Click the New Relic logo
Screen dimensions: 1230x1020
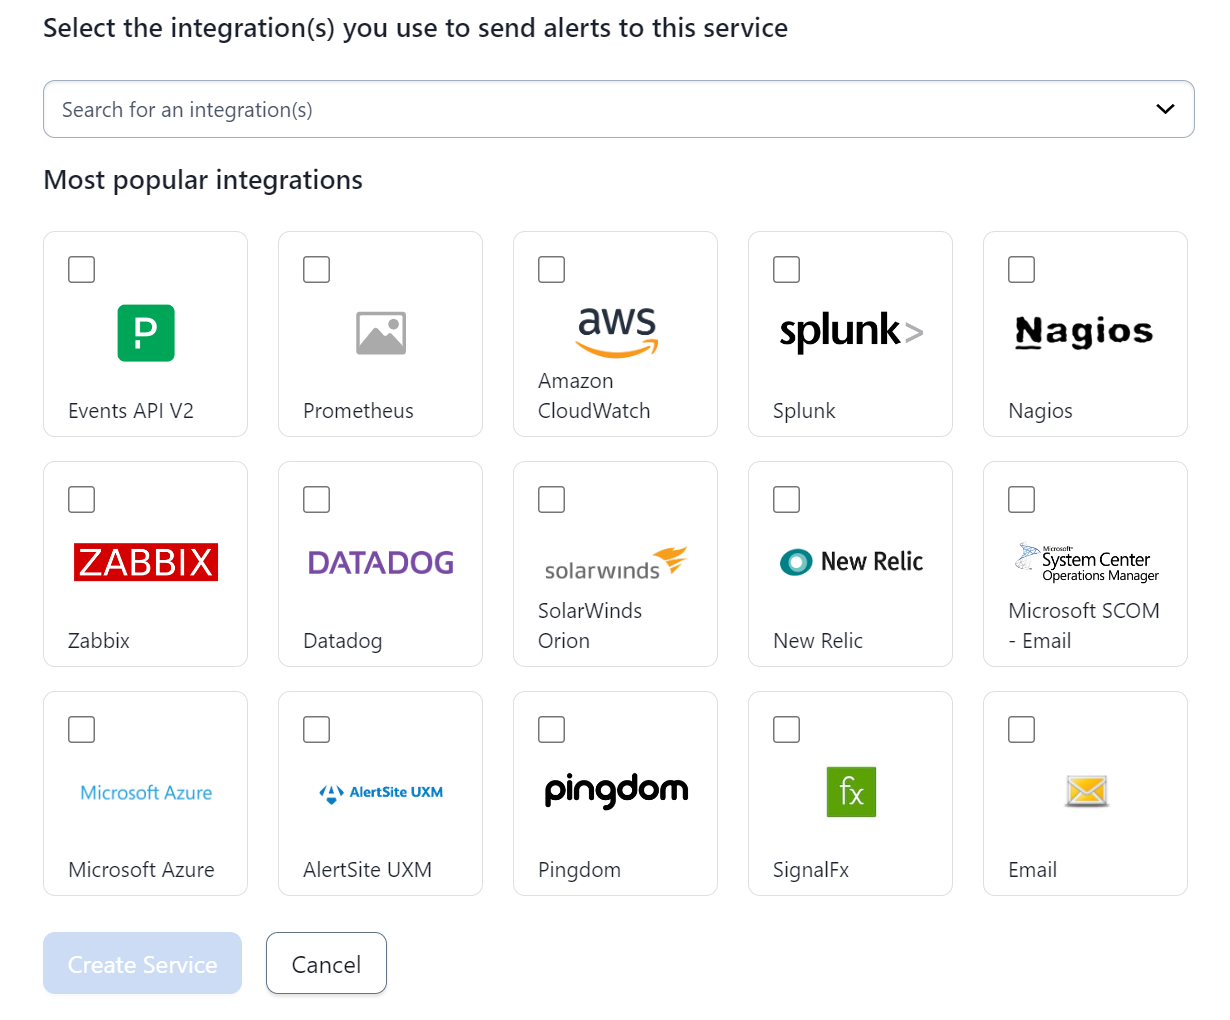(x=851, y=562)
